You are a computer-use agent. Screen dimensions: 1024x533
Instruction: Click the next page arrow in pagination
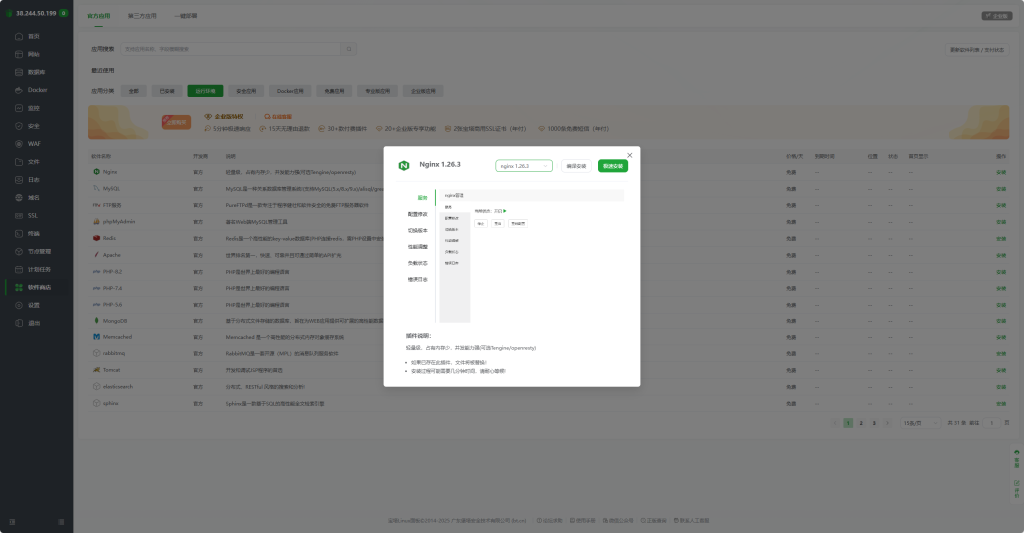[887, 423]
